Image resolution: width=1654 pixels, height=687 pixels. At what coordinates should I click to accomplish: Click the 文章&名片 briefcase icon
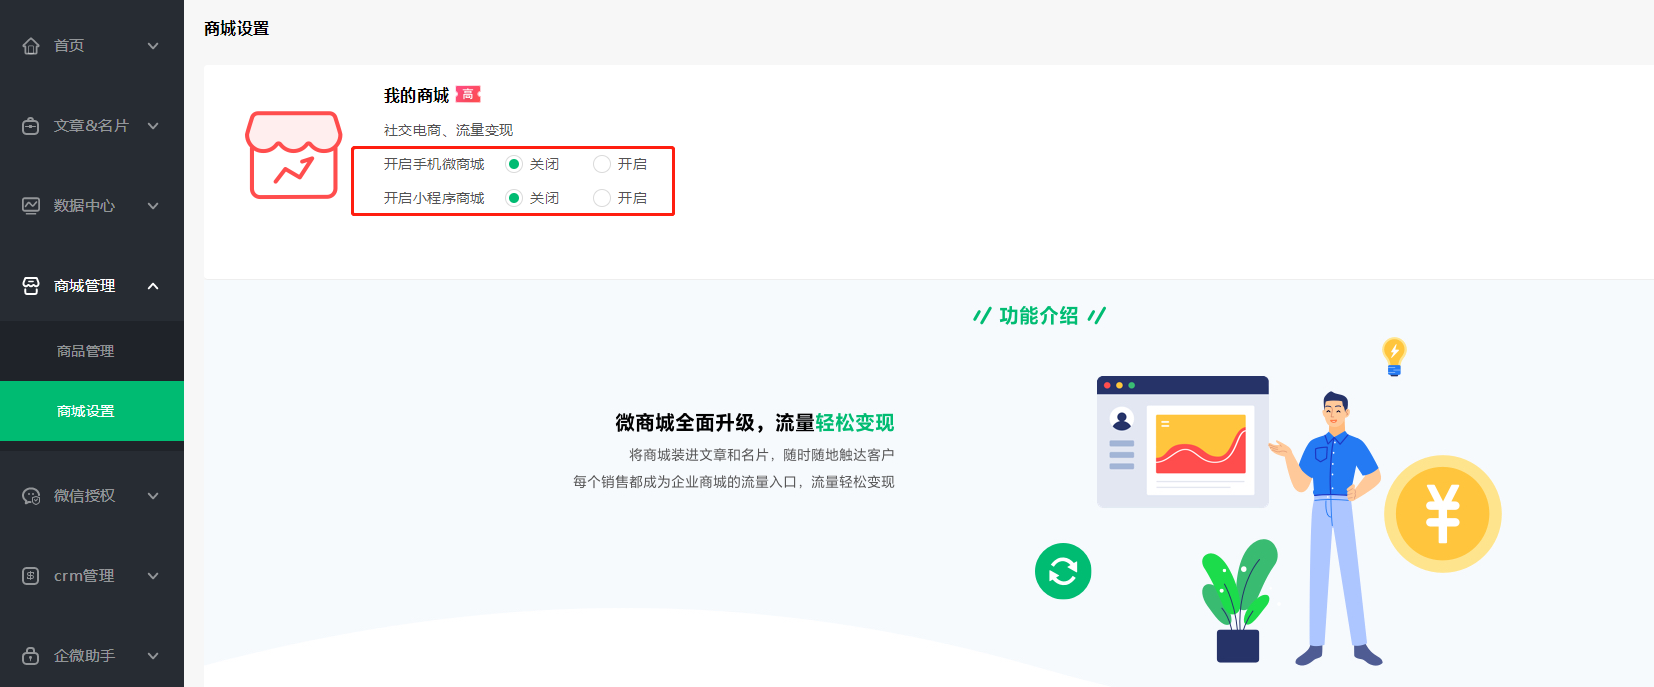tap(31, 126)
